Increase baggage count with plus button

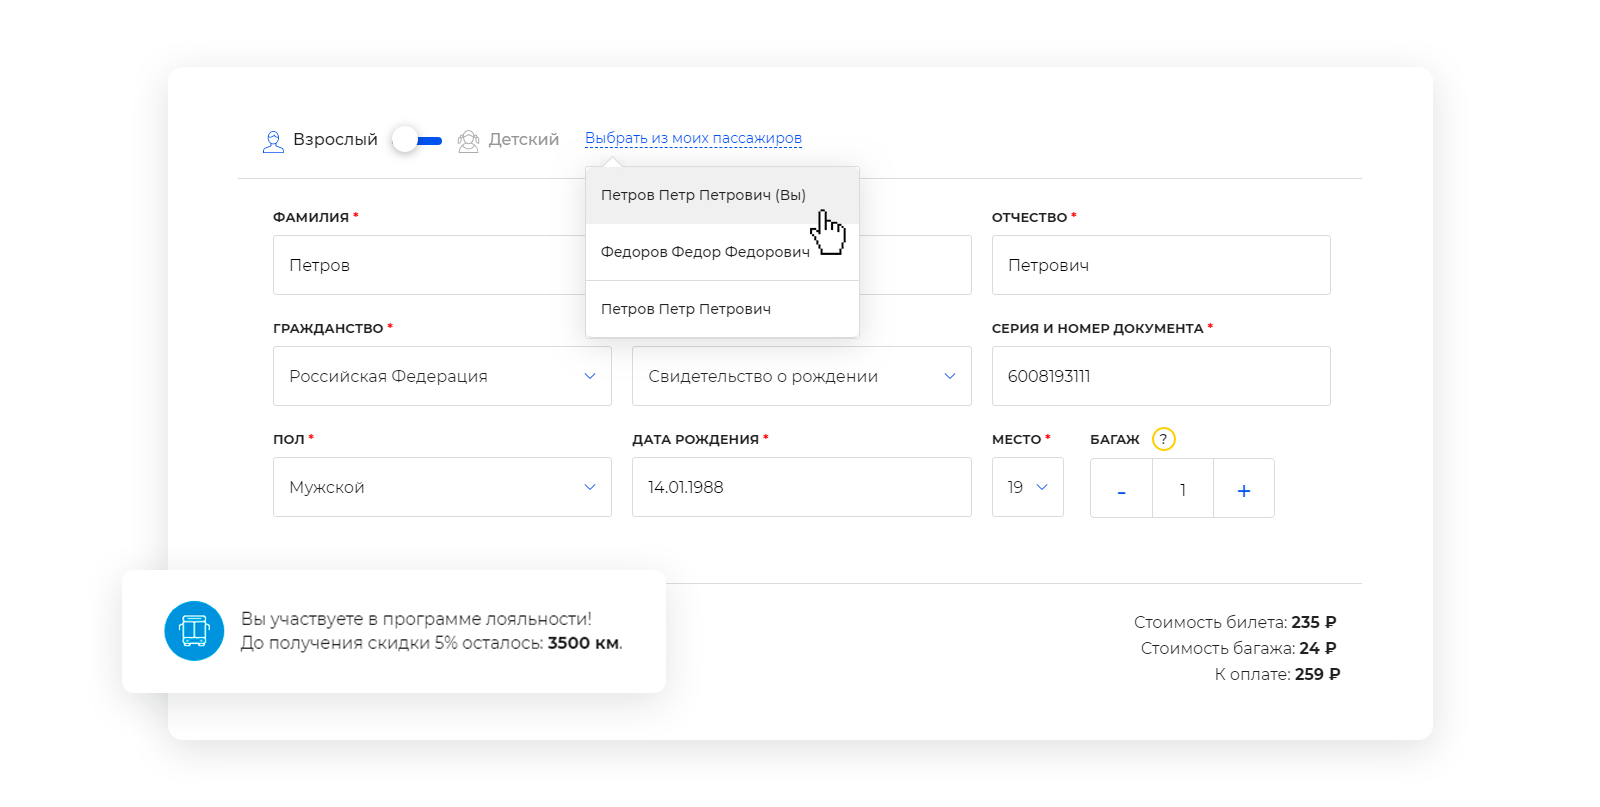(x=1244, y=488)
